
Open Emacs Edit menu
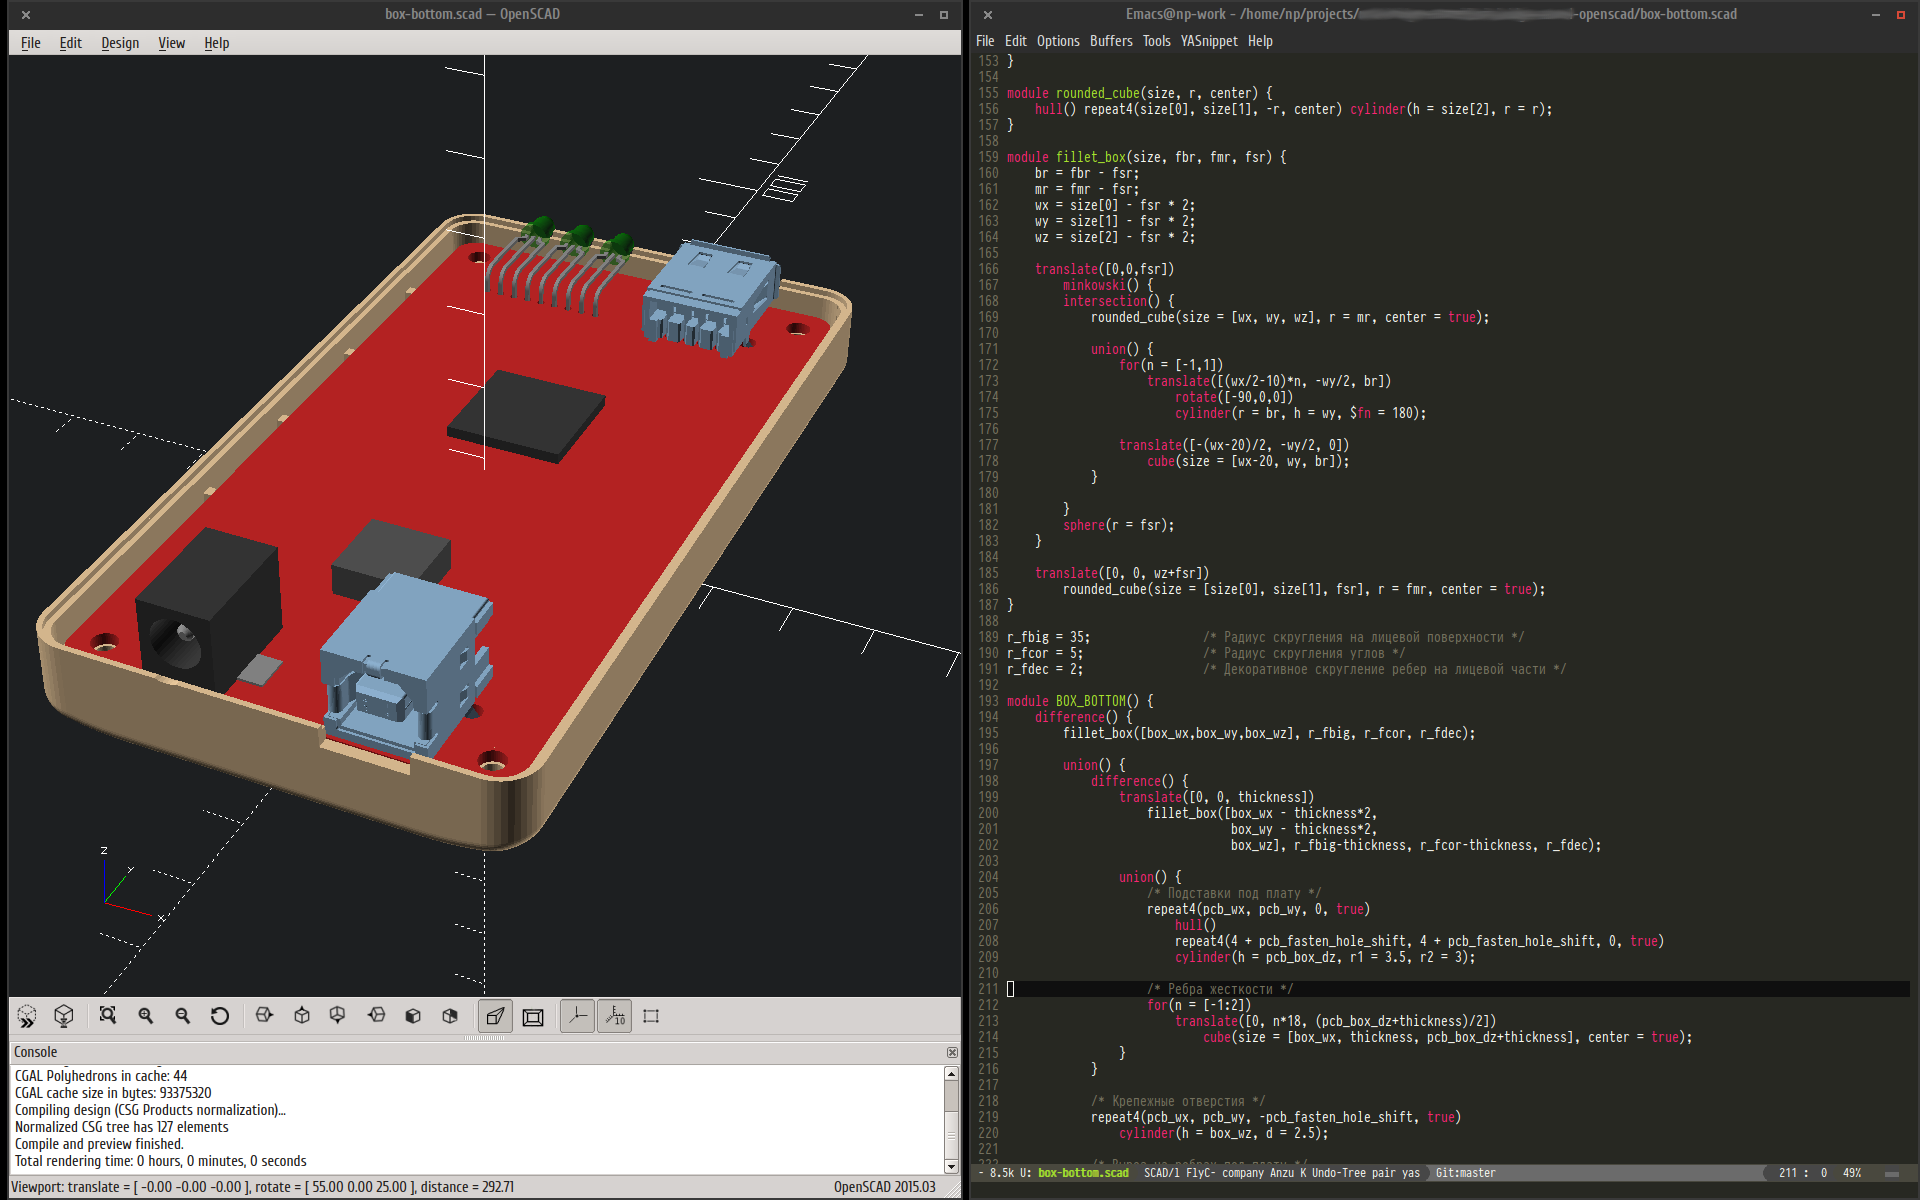tap(1016, 41)
